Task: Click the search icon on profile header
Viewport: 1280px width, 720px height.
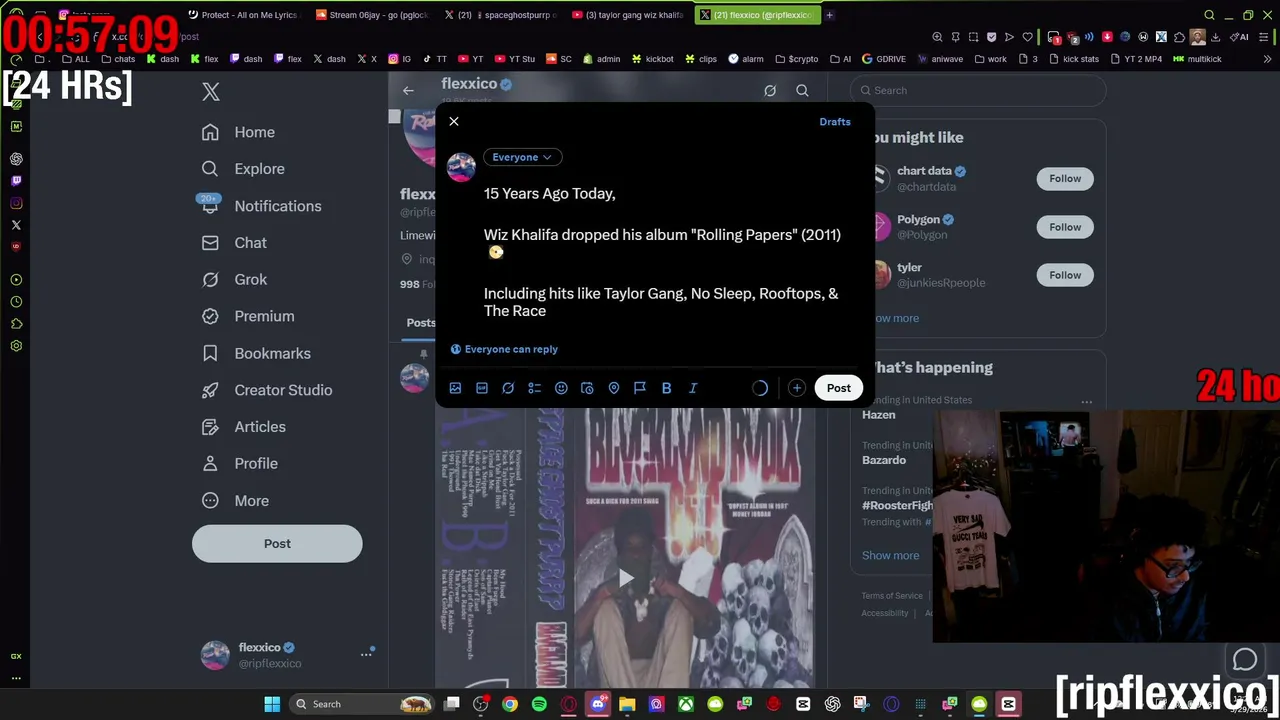Action: 802,91
